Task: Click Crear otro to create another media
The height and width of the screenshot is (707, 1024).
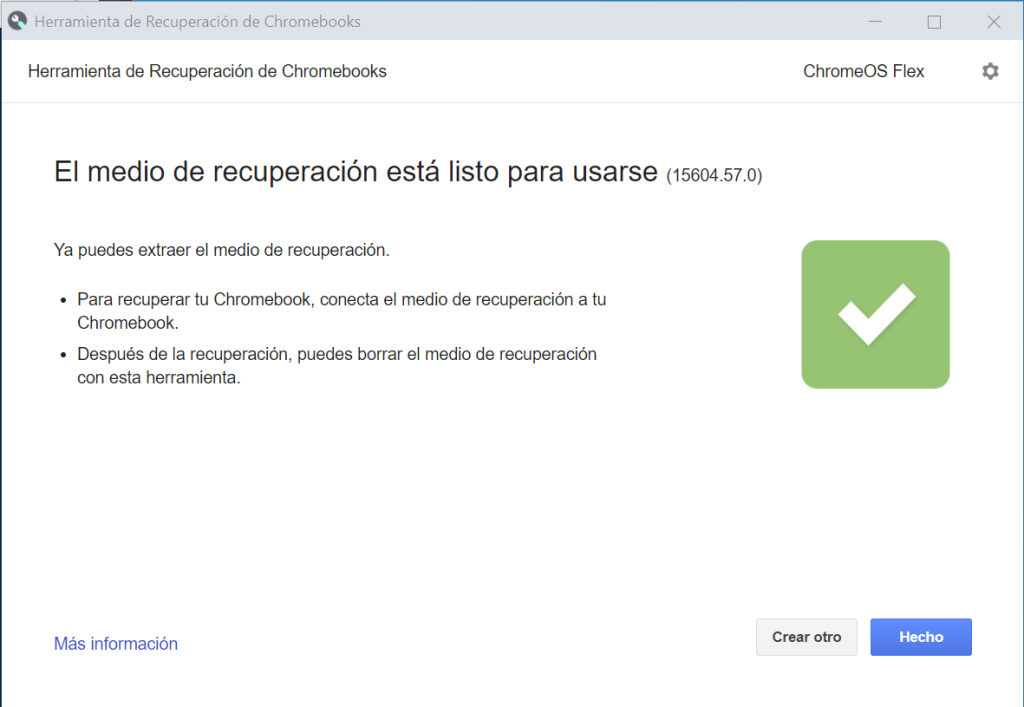Action: pyautogui.click(x=806, y=637)
